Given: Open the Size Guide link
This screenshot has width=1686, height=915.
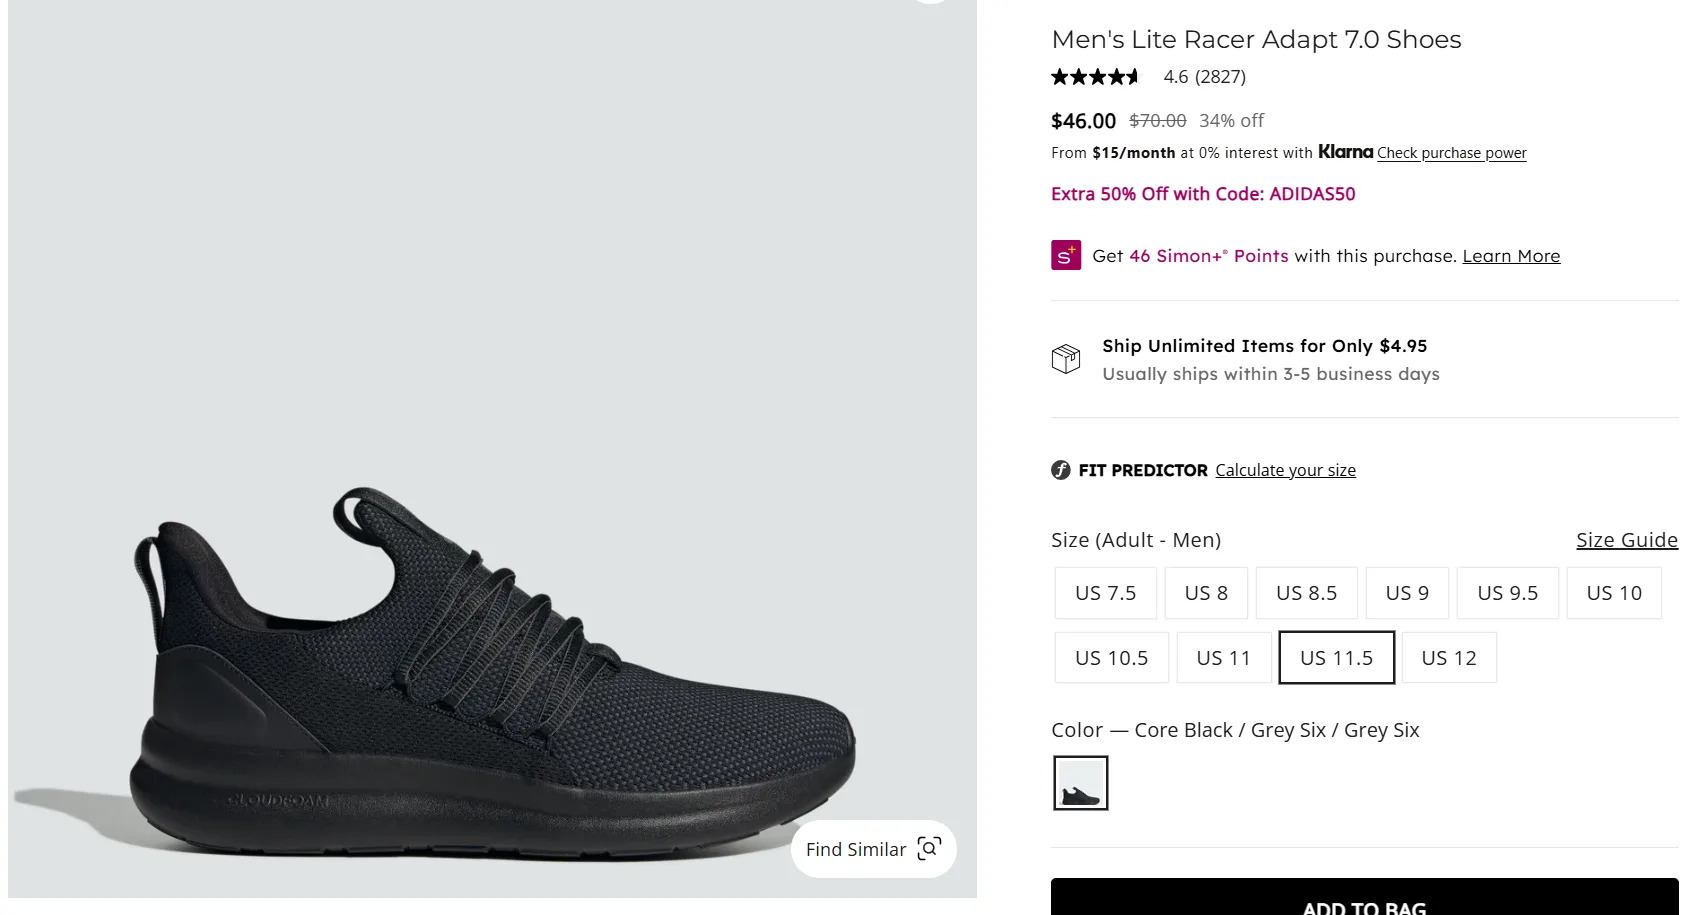Looking at the screenshot, I should [1627, 540].
